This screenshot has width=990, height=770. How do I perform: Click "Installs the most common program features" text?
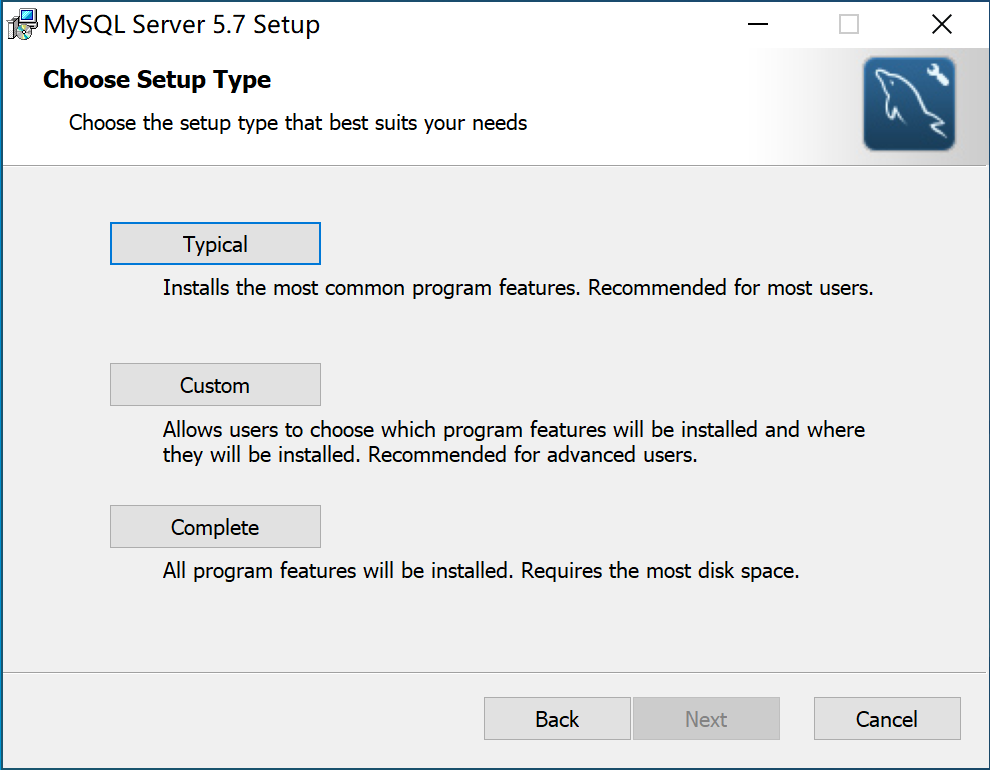point(370,288)
